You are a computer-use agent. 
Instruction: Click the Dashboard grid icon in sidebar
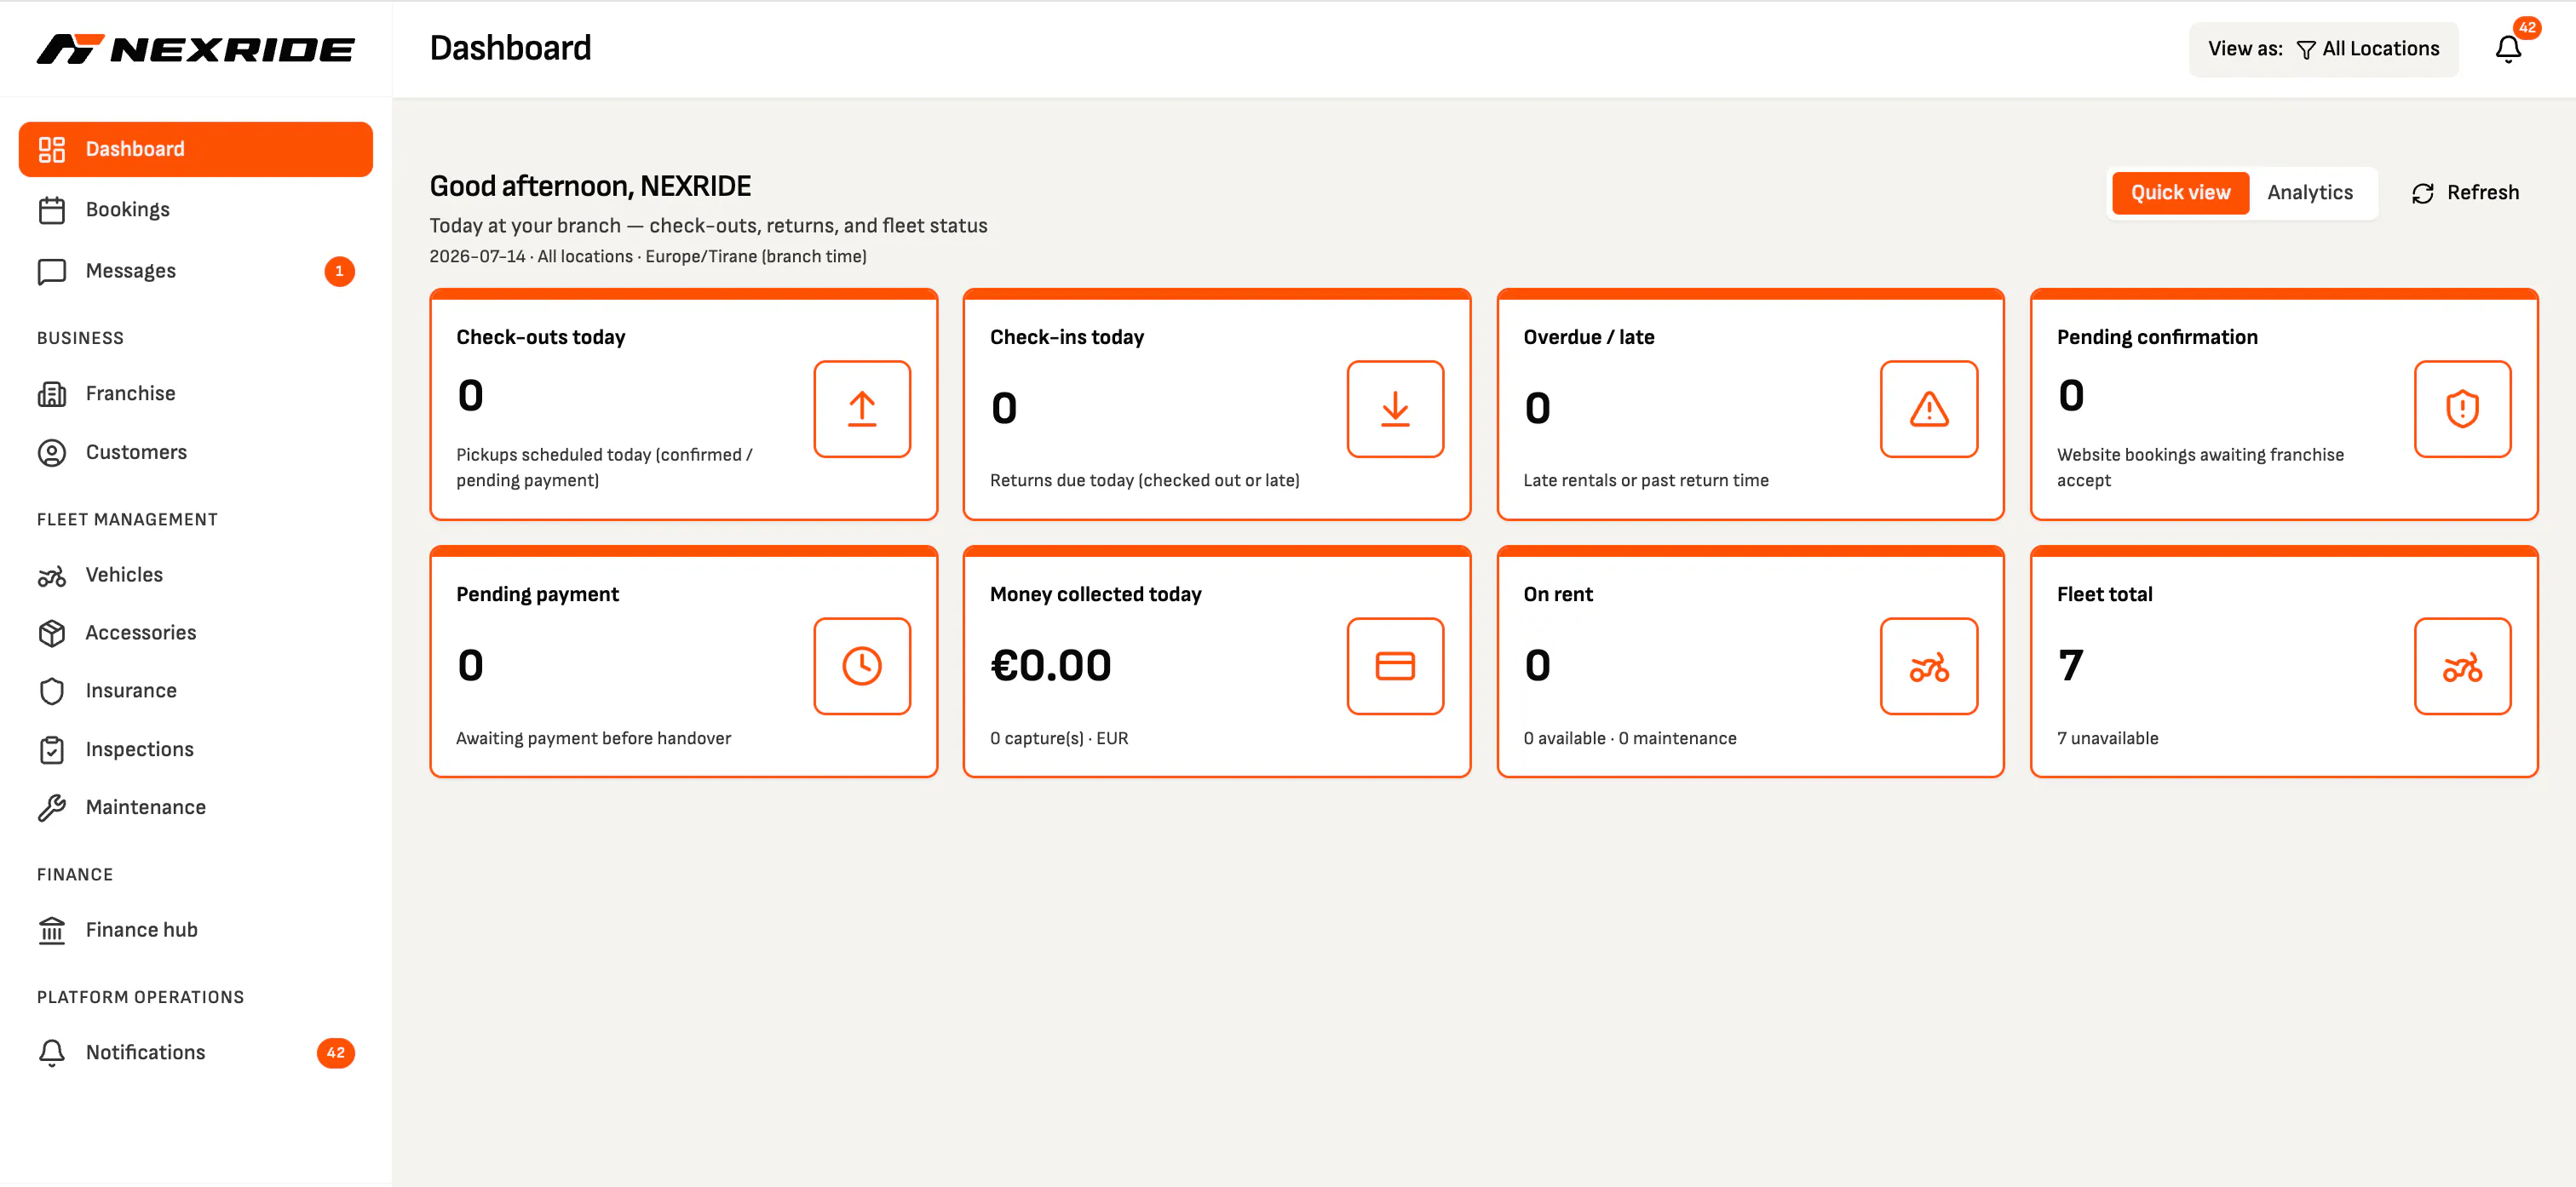tap(52, 149)
